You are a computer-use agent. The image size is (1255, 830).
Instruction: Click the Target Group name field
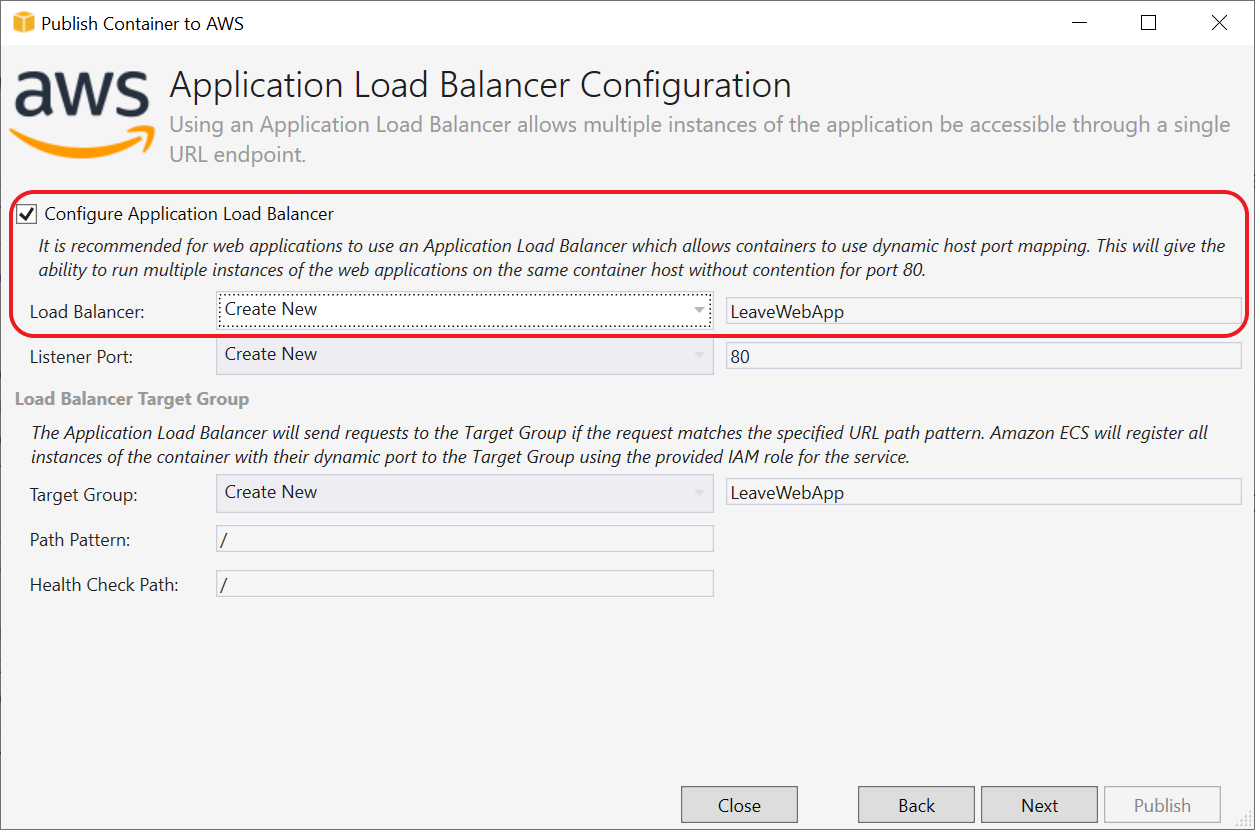pyautogui.click(x=984, y=492)
